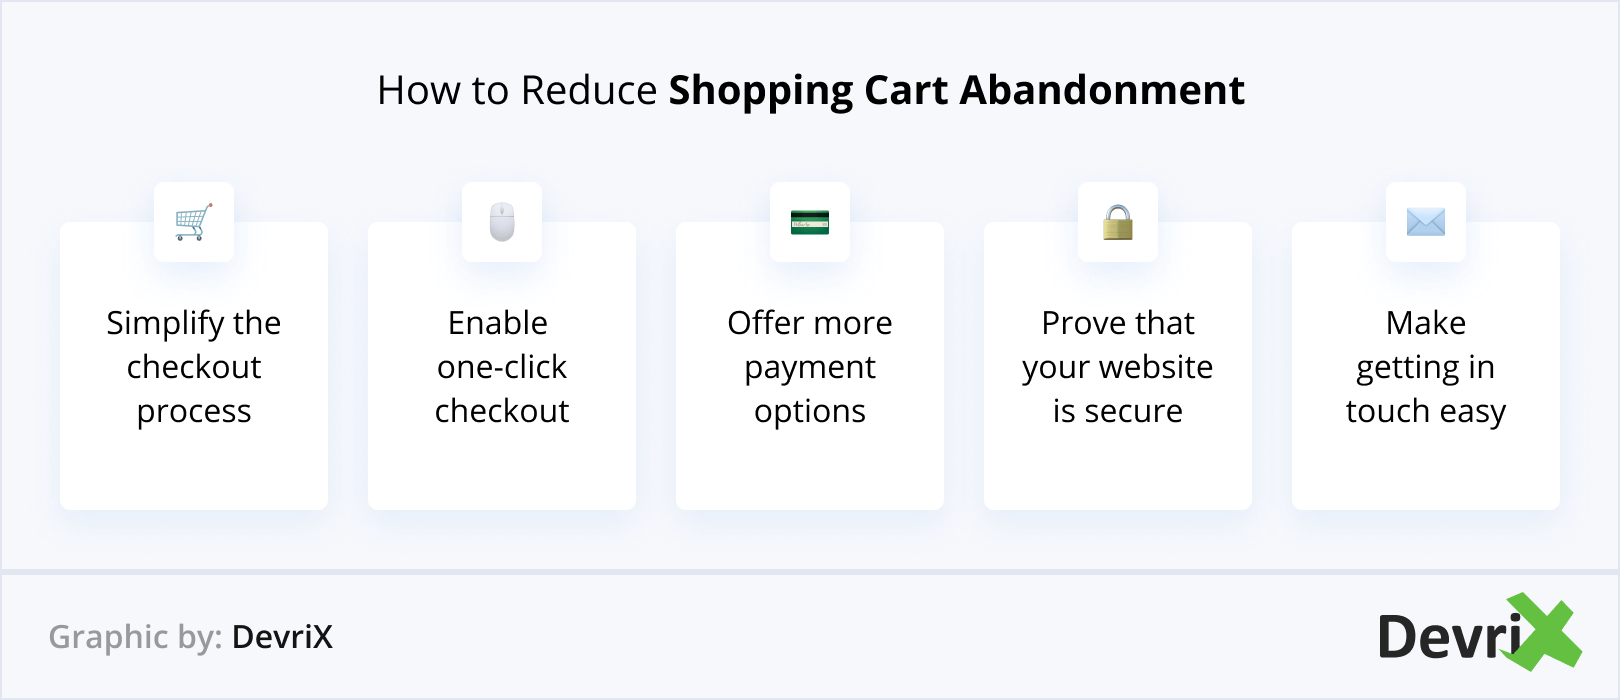Click the blue envelope icon
This screenshot has width=1620, height=700.
(1426, 222)
